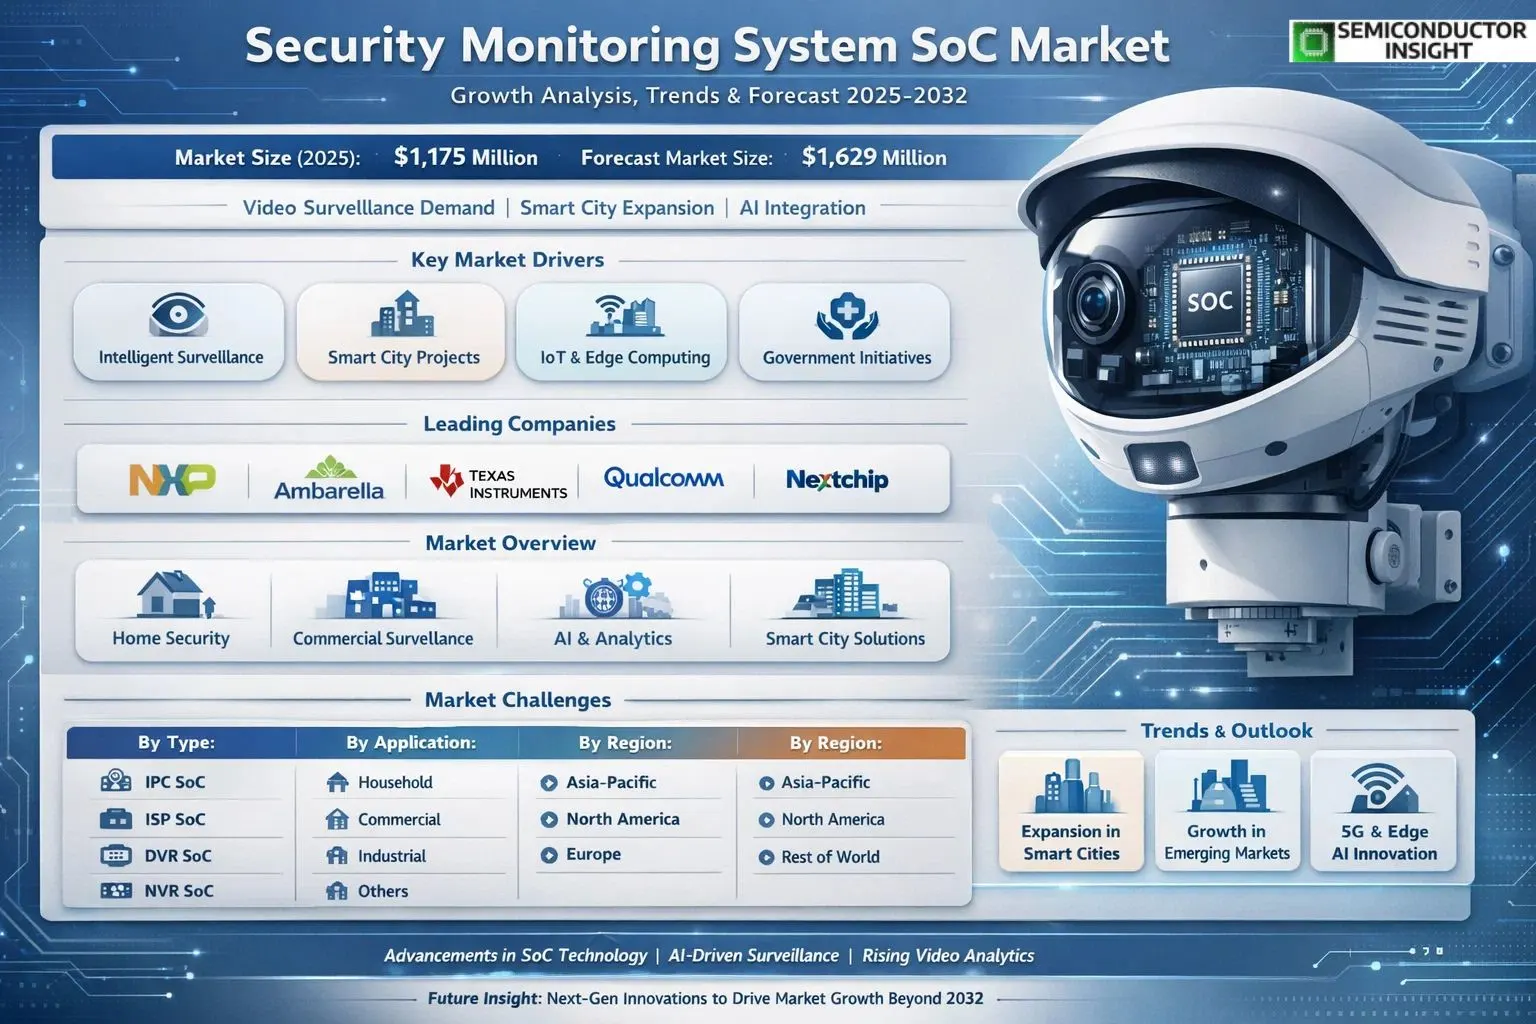Click the Security Monitoring System SoC Market title

coord(707,46)
